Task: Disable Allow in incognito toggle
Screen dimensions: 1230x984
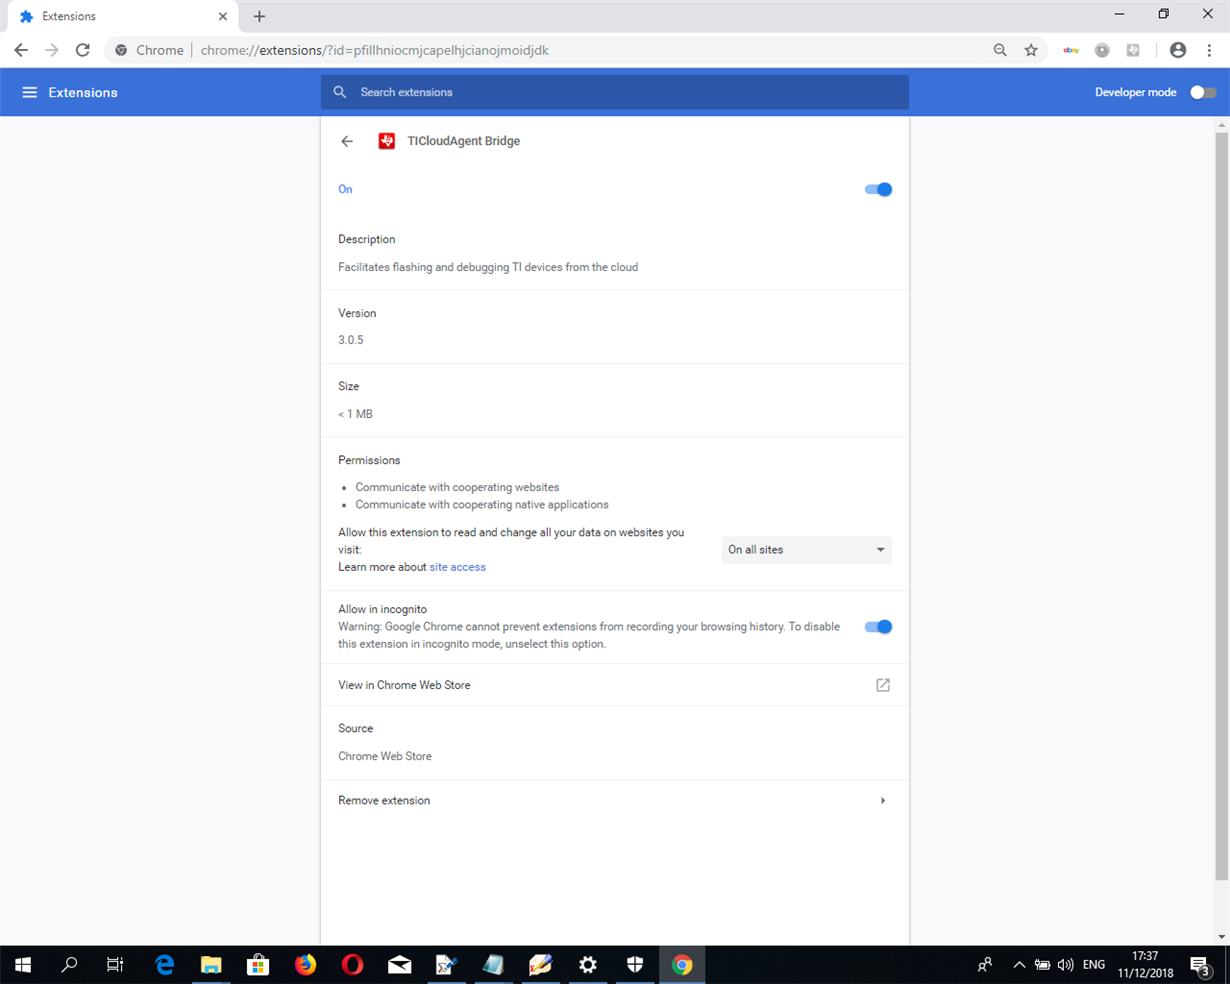Action: pos(878,627)
